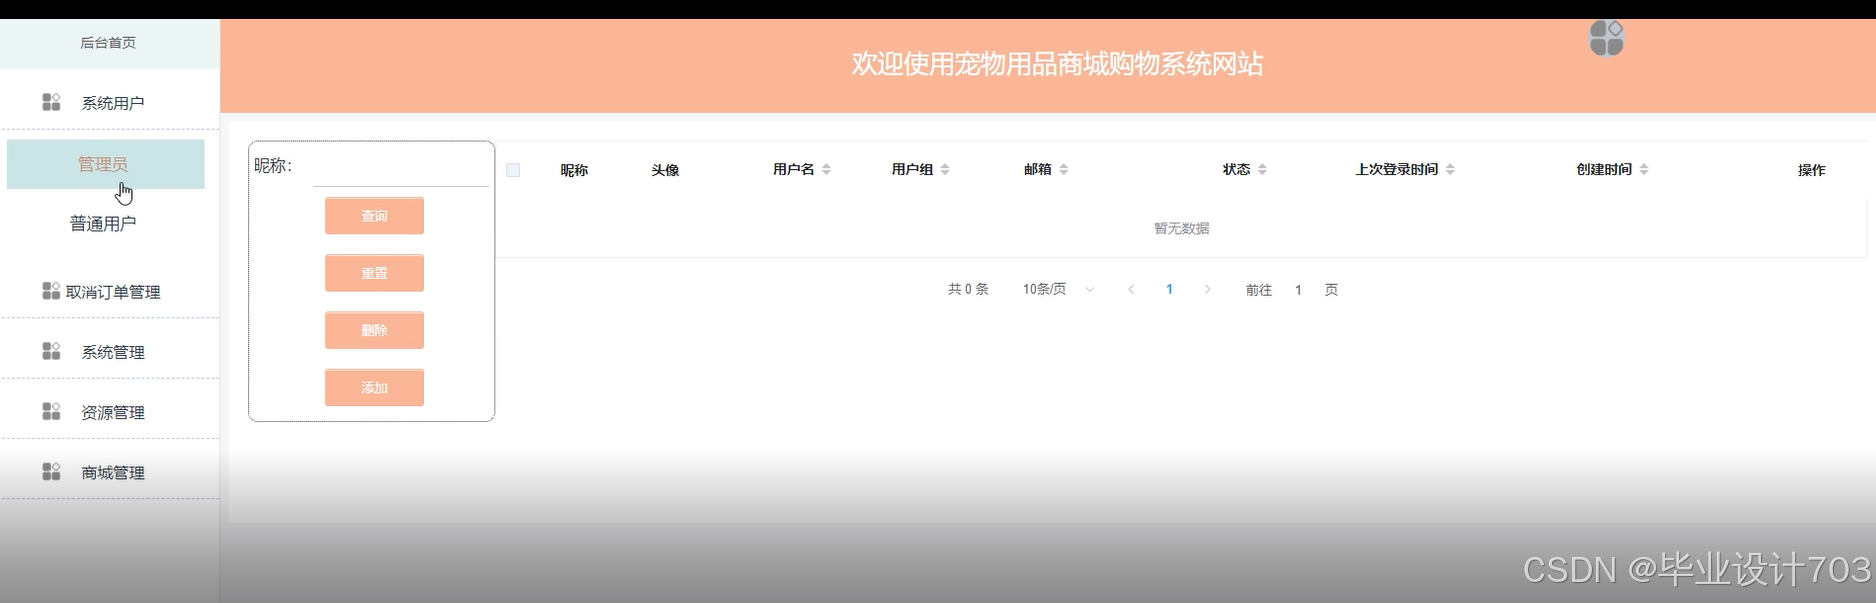Click page number 1 in pagination
This screenshot has height=603, width=1876.
1169,289
